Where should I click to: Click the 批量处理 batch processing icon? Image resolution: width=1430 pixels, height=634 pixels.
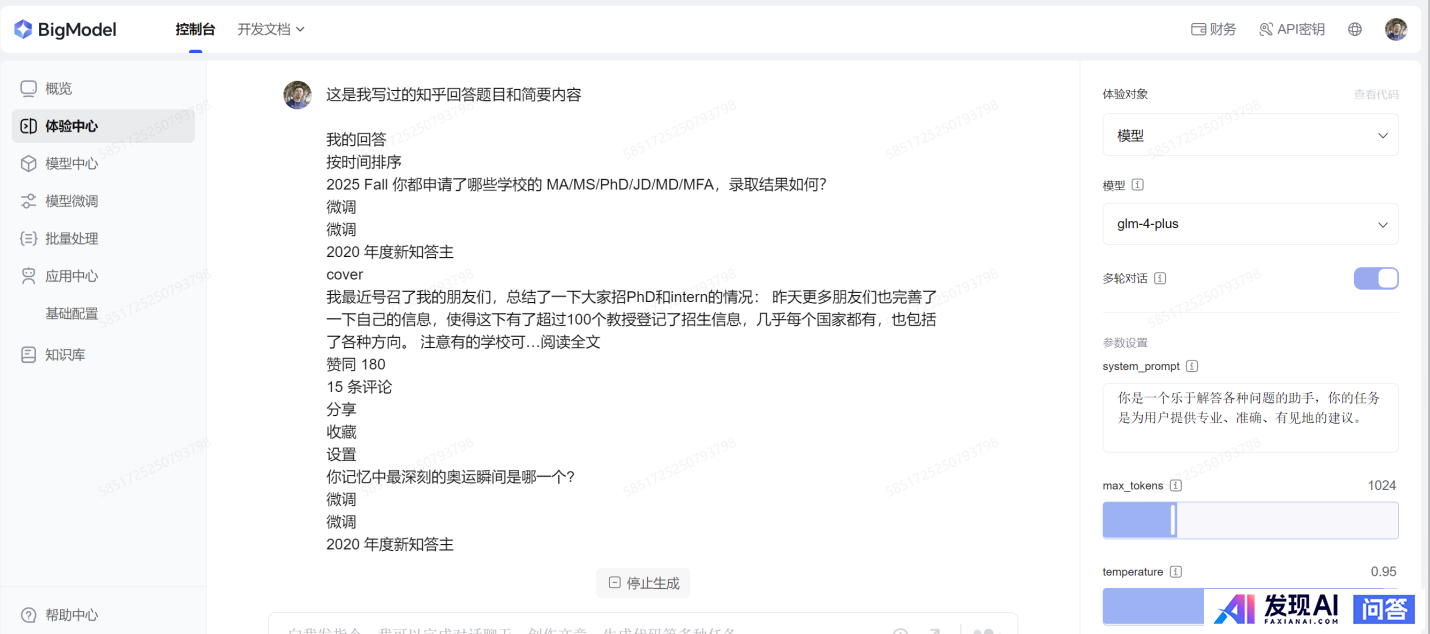(29, 239)
